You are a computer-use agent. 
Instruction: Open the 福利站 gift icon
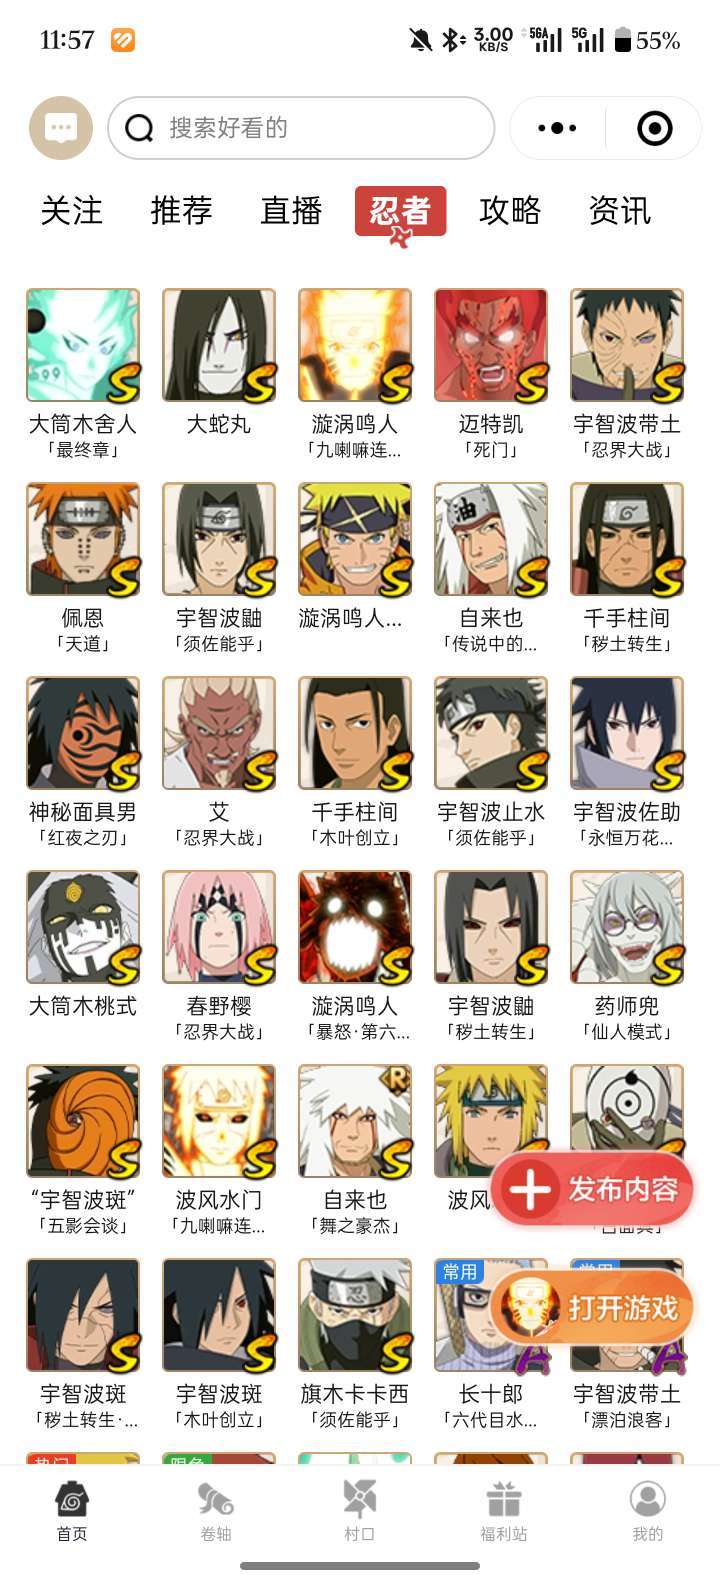pyautogui.click(x=504, y=1499)
